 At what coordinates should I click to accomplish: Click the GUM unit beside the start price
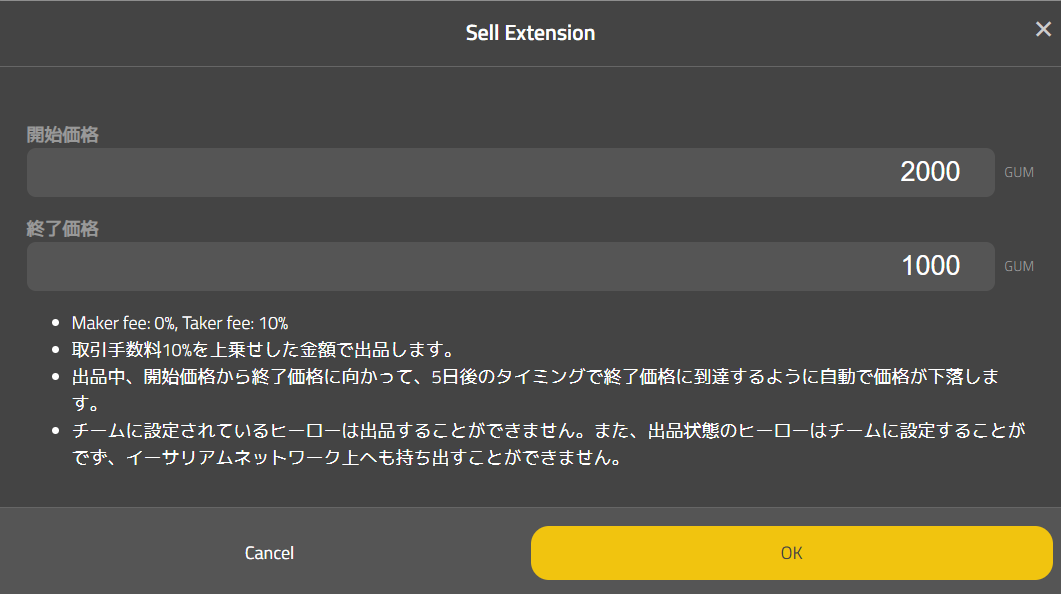pyautogui.click(x=1018, y=173)
